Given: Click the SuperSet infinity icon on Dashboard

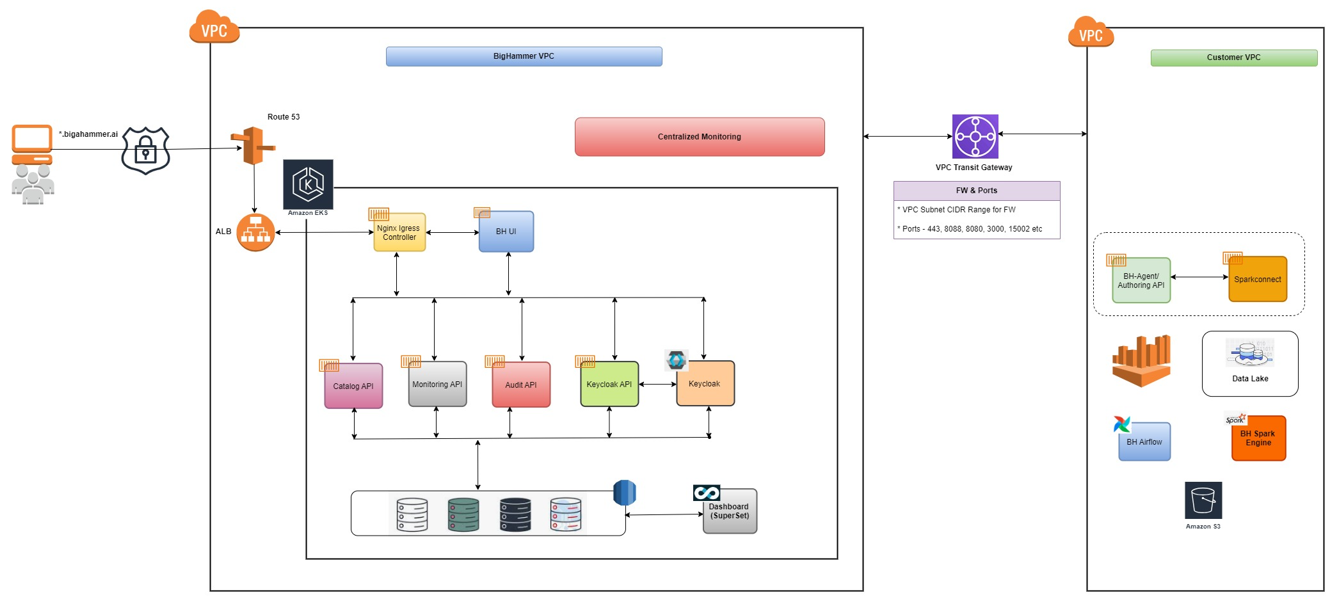Looking at the screenshot, I should point(705,491).
